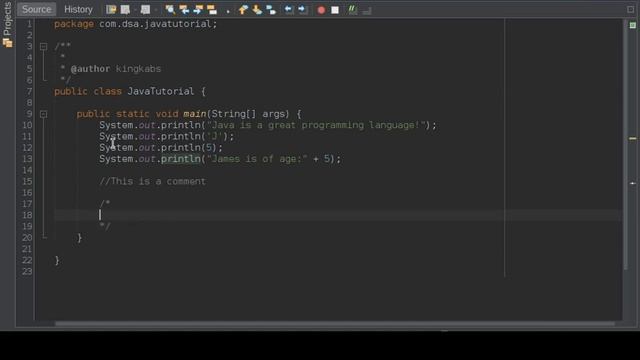Click the Find Selection magnifier icon
Viewport: 640px width, 360px height.
[170, 9]
